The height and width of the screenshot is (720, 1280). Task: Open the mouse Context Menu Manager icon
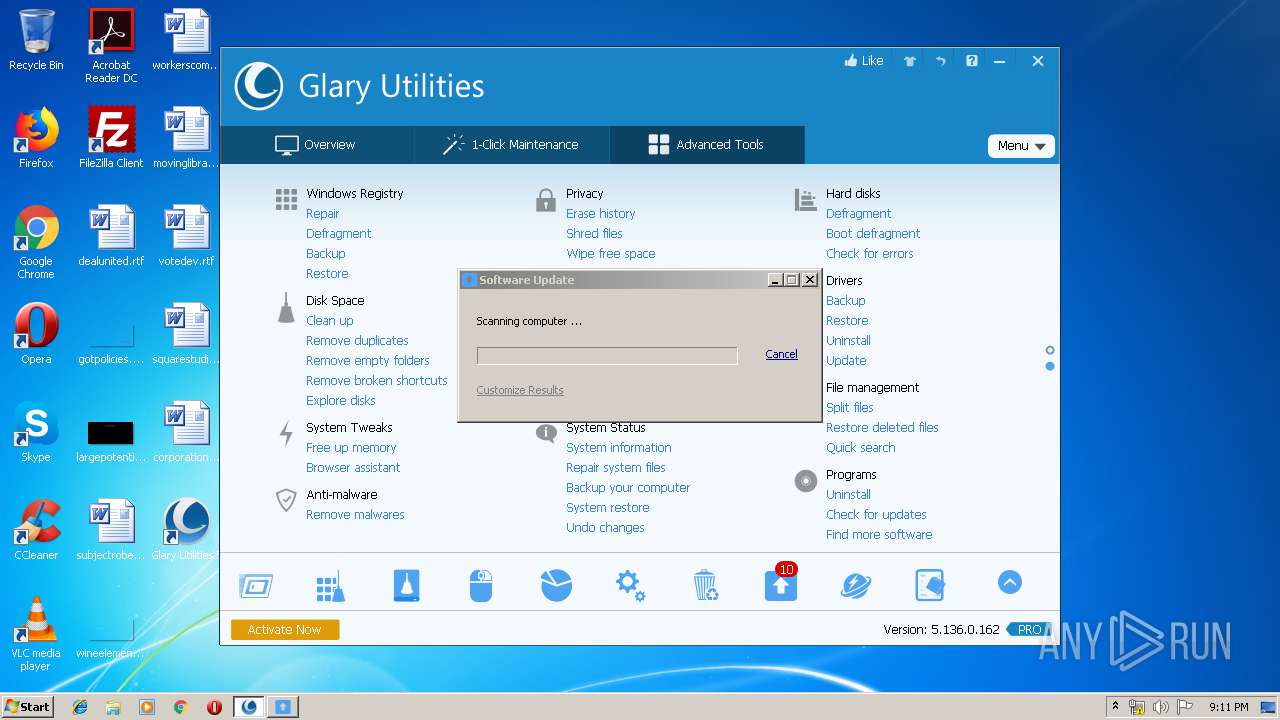[x=481, y=585]
